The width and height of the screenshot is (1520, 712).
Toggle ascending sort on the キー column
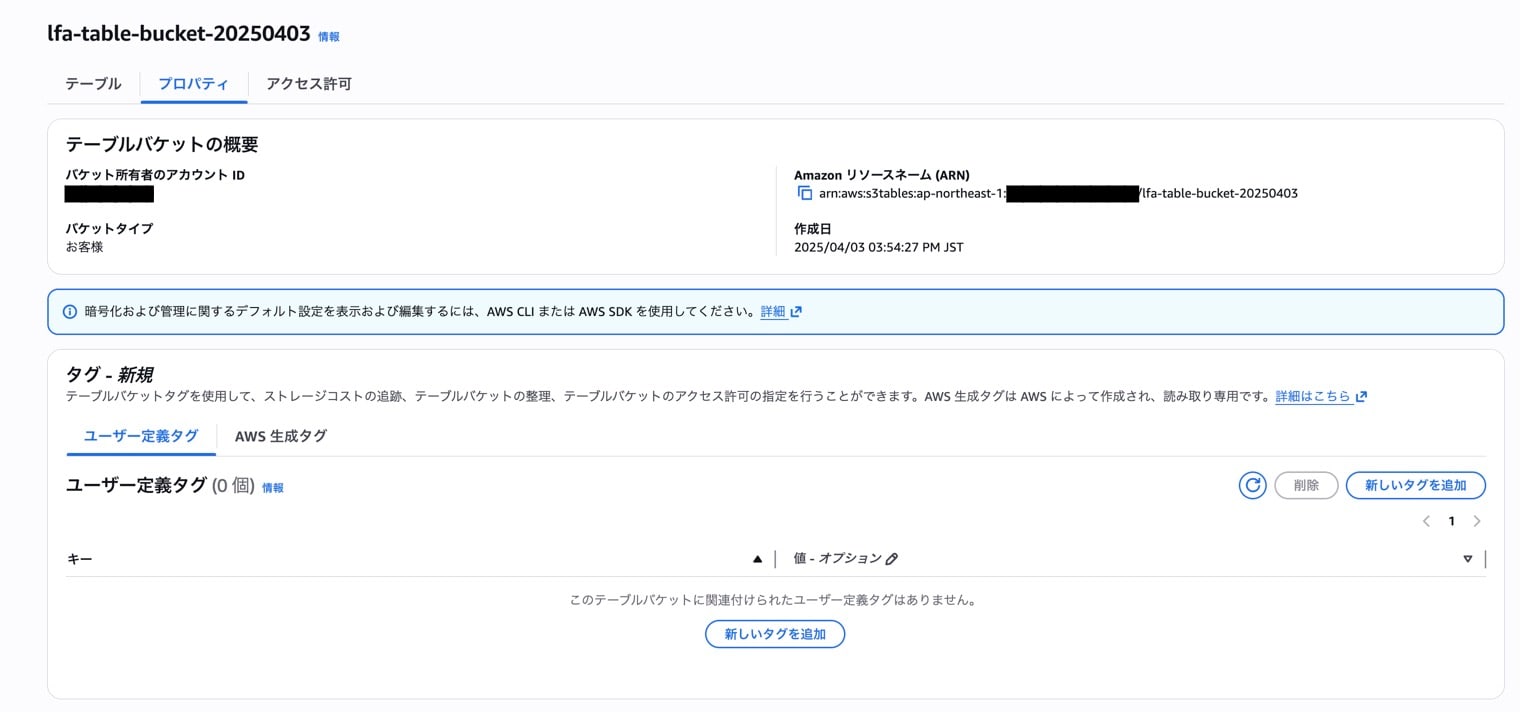tap(760, 558)
